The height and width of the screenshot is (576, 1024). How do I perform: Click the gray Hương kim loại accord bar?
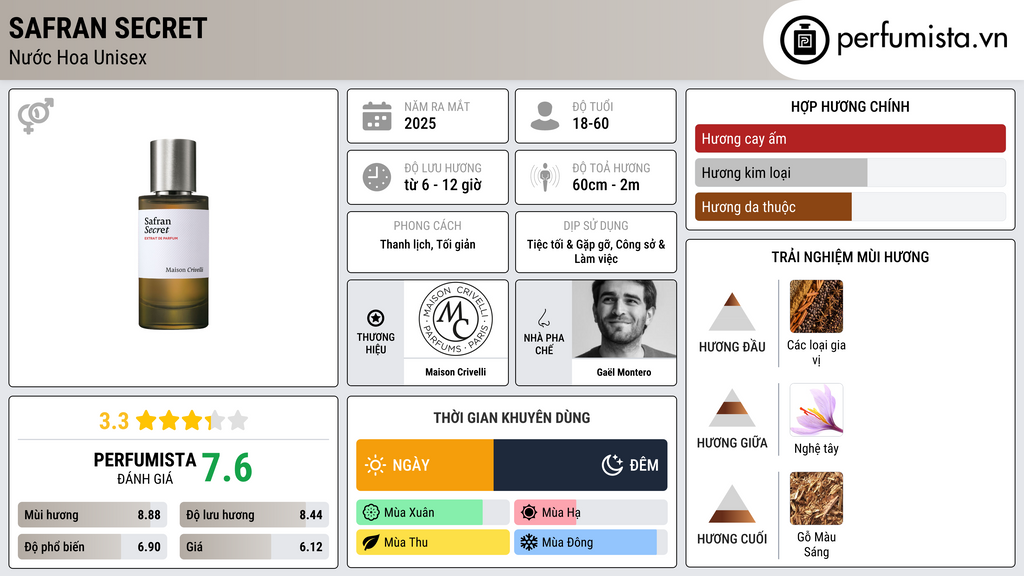[x=850, y=172]
